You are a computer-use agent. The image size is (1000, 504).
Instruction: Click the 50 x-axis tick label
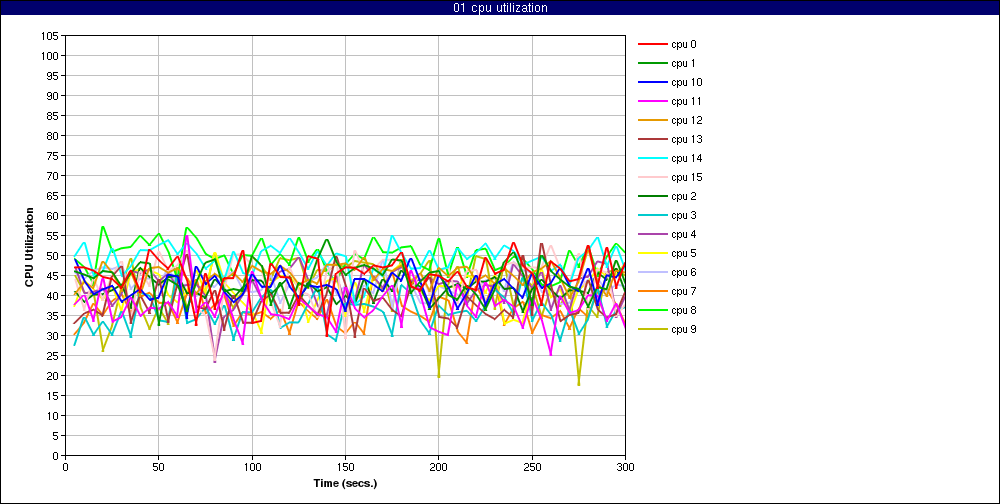pos(159,466)
